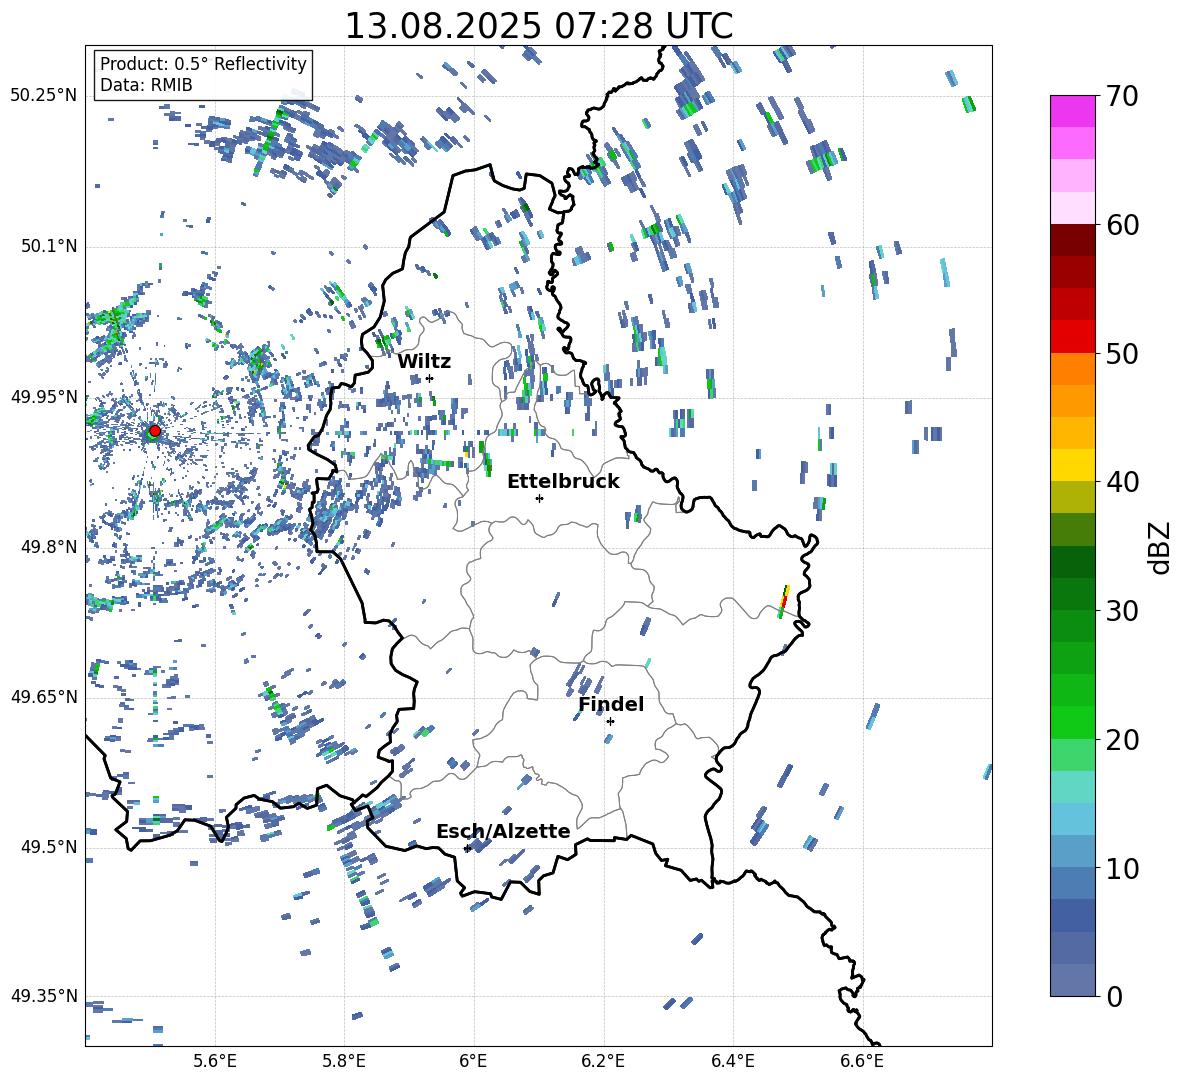This screenshot has width=1184, height=1081.
Task: Click the latitude label 49.8°N
Action: (x=48, y=547)
